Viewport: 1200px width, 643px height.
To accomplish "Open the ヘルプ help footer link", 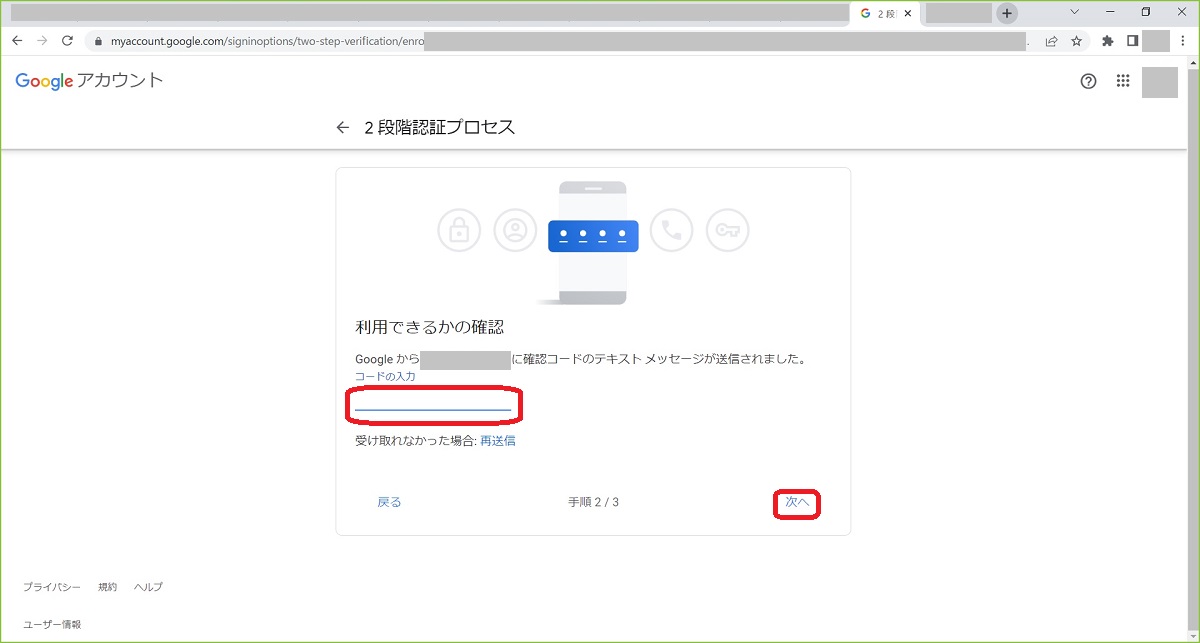I will [148, 587].
